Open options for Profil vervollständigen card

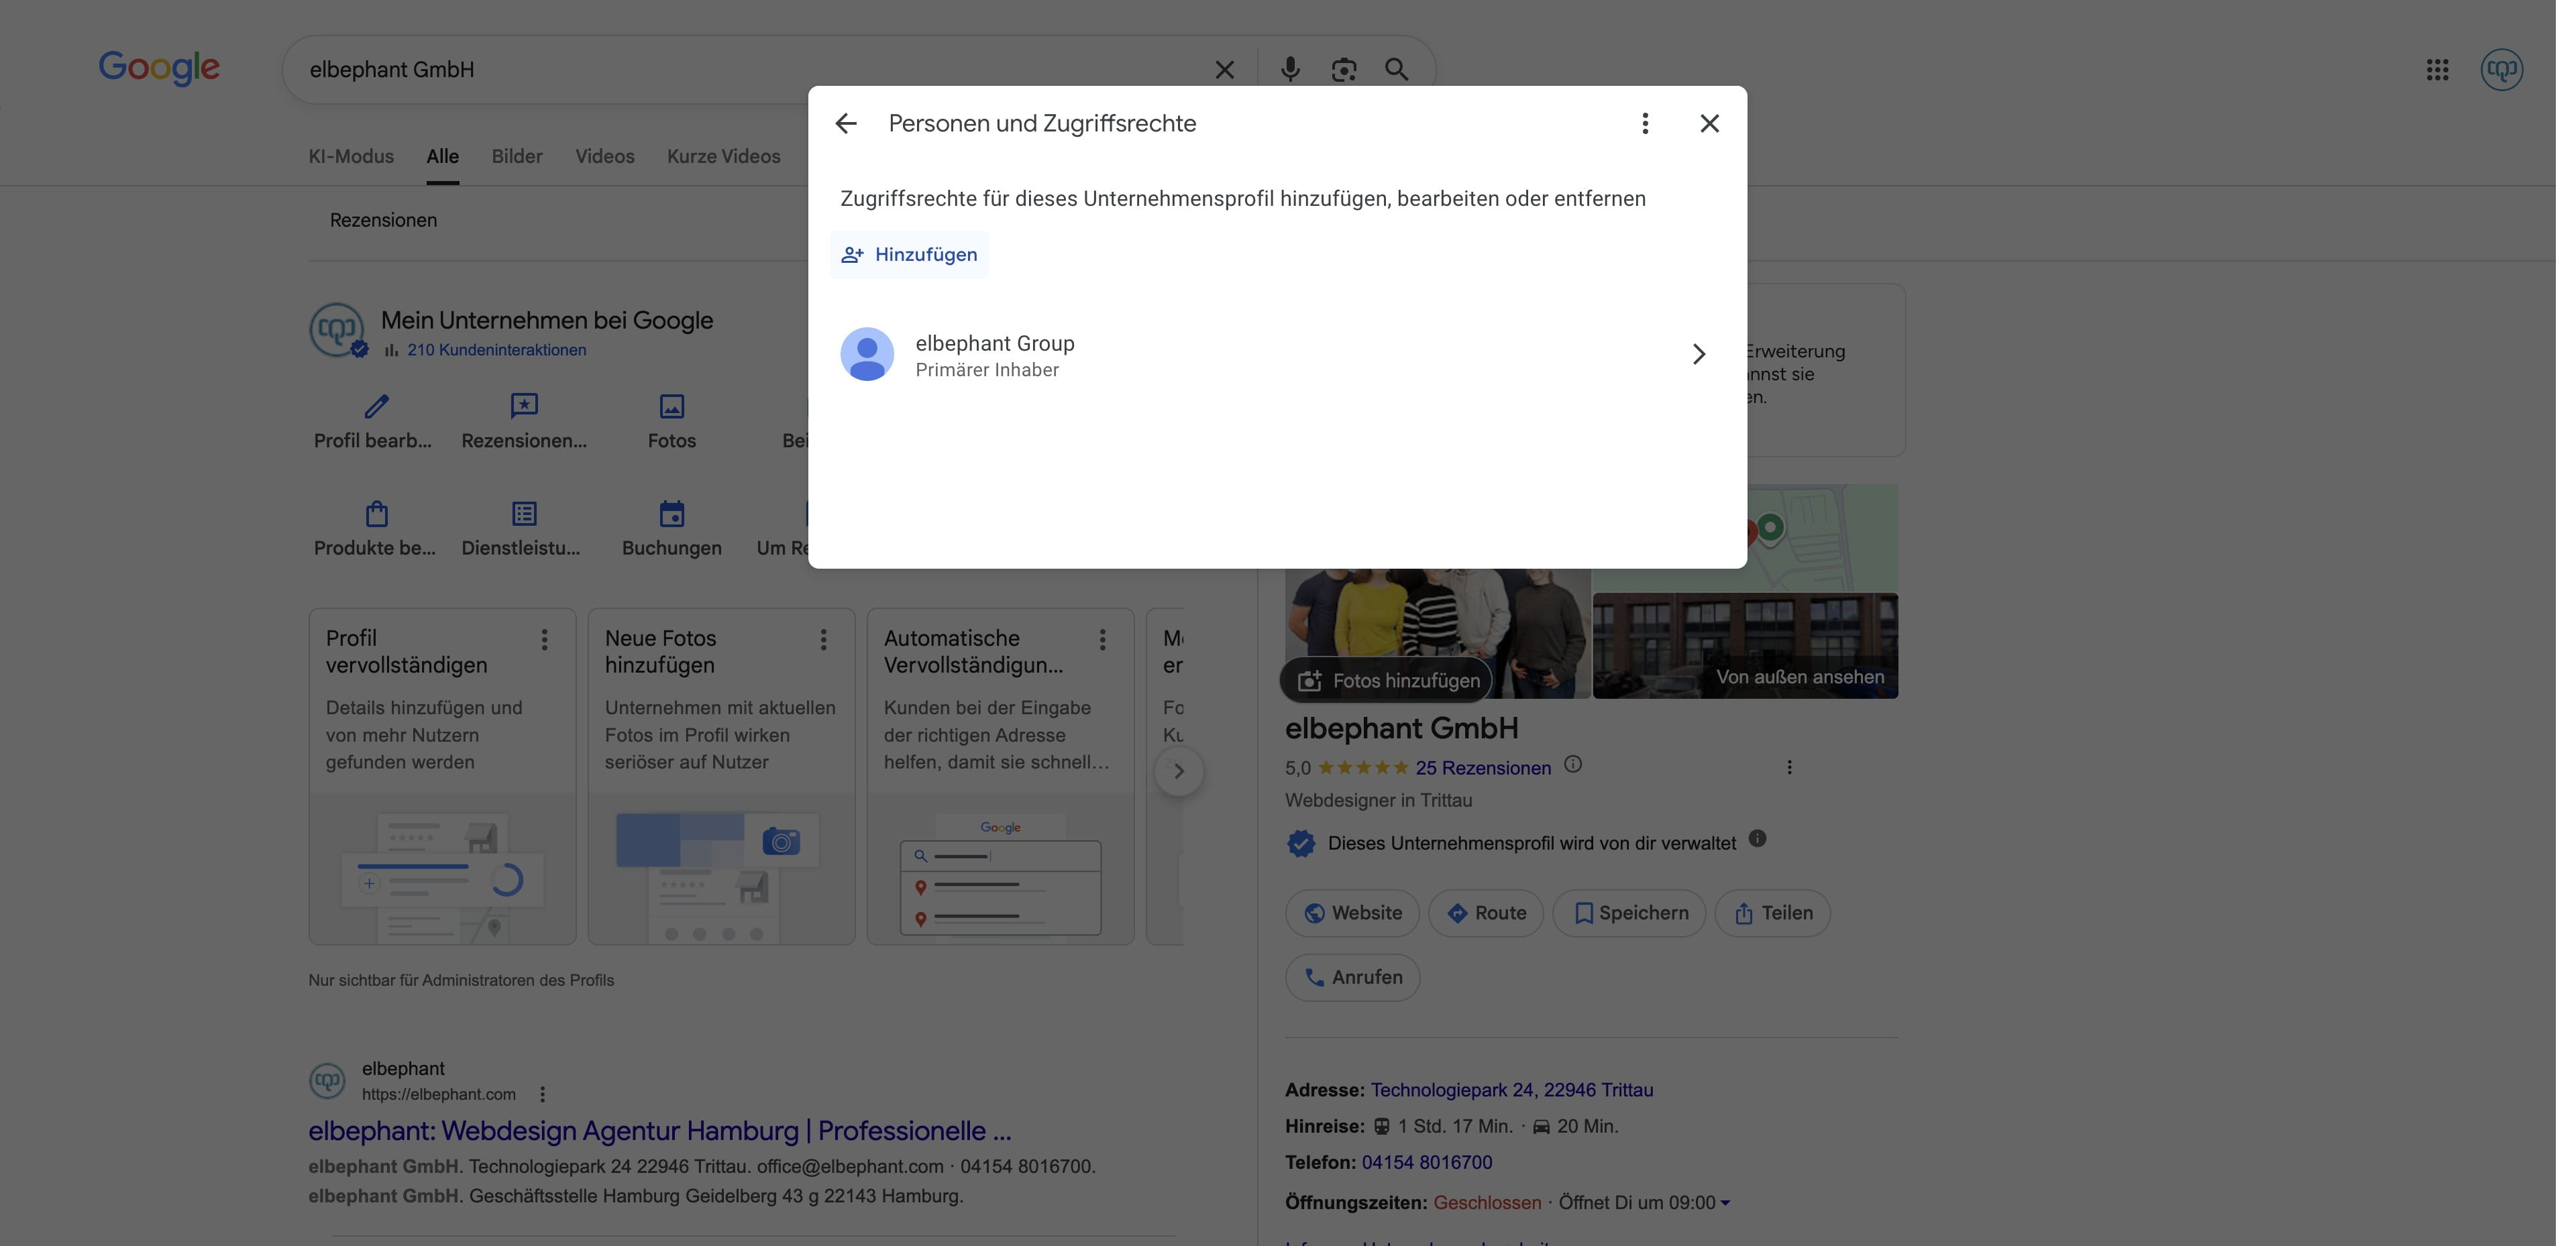click(x=544, y=640)
